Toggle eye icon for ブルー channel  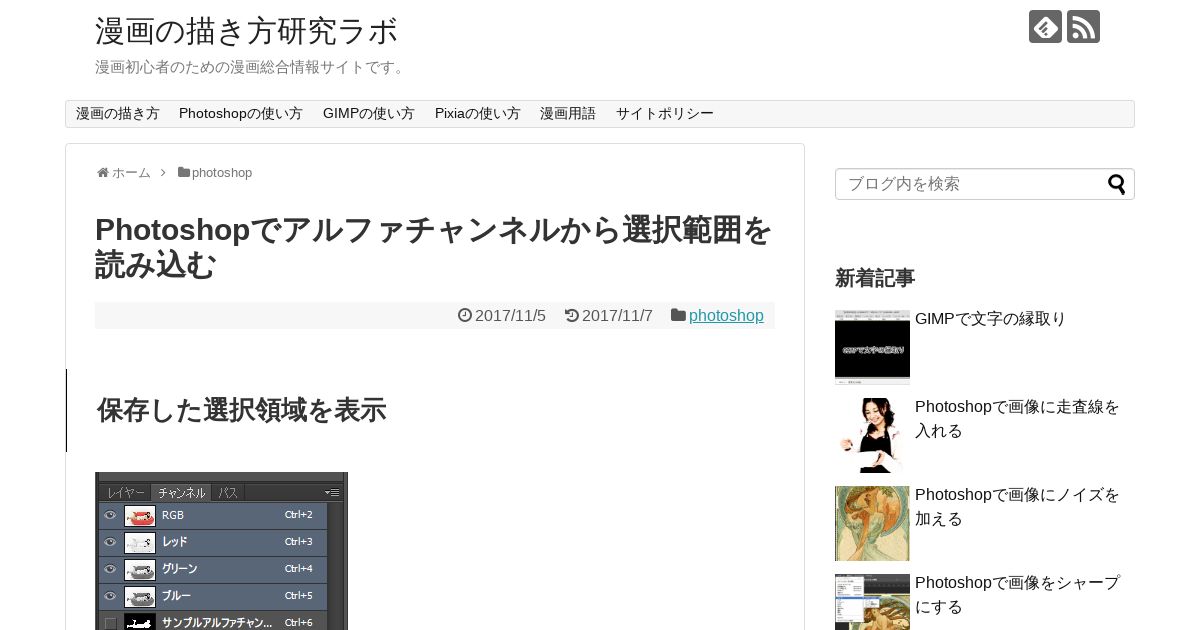[x=110, y=597]
